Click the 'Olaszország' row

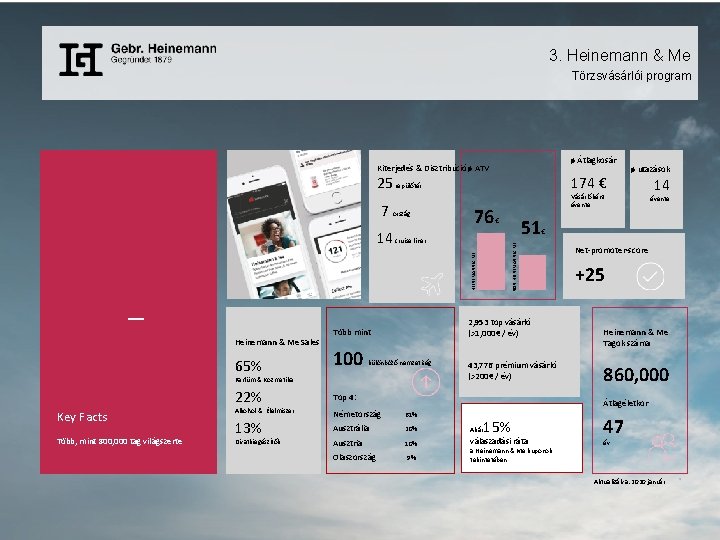pyautogui.click(x=375, y=457)
